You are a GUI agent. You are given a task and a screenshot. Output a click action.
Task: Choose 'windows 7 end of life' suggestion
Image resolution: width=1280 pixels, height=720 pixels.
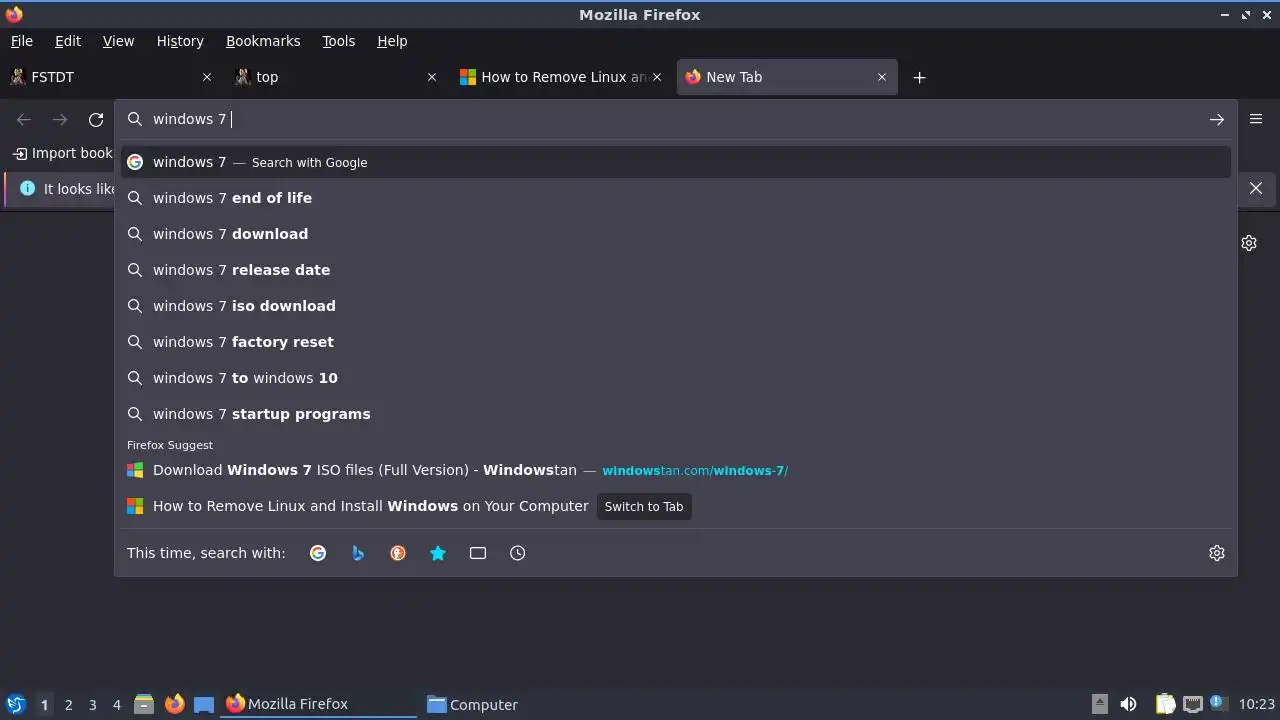676,198
